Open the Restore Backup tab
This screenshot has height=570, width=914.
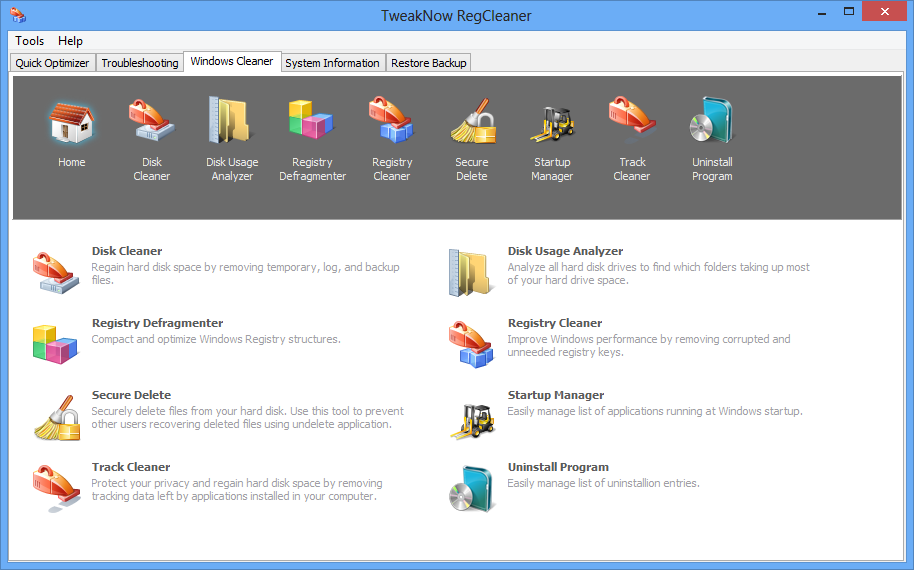point(428,63)
